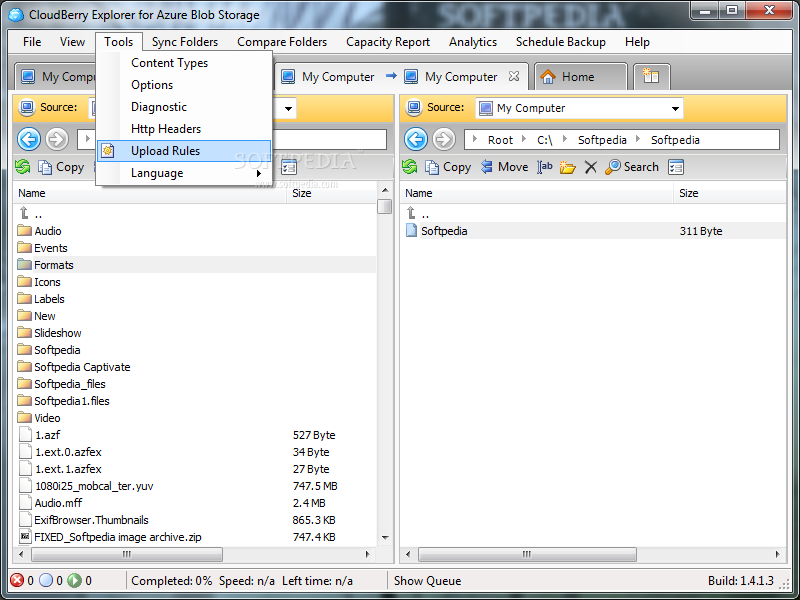Close the My Computer to My Computer tab

514,76
